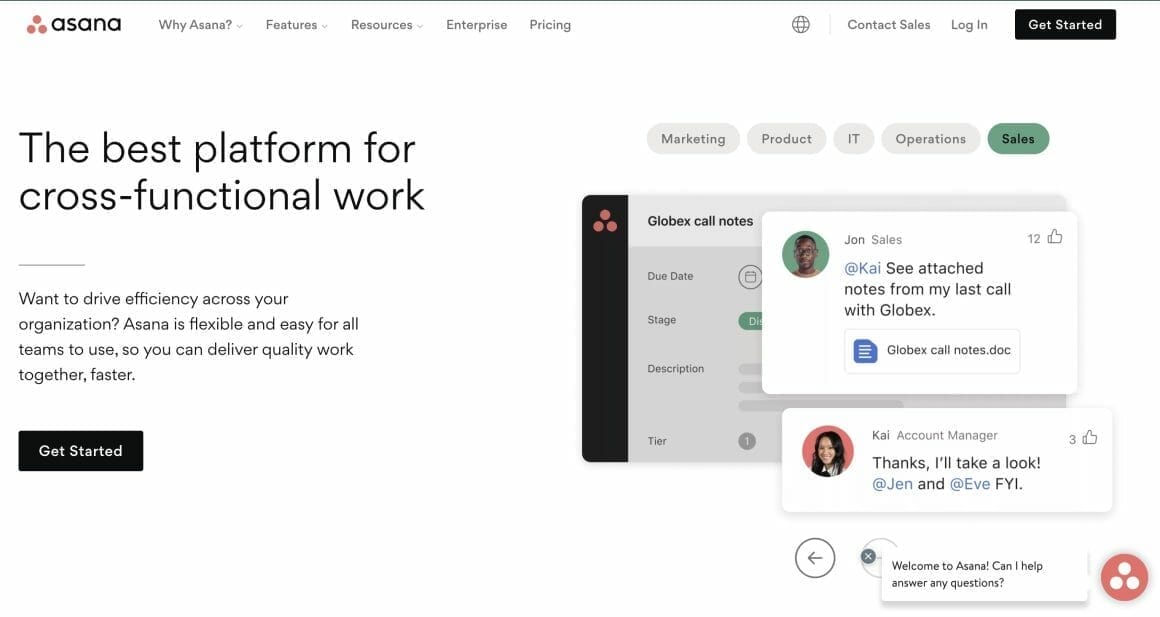
Task: Like Jon's comment with thumbs up
Action: [x=1055, y=237]
